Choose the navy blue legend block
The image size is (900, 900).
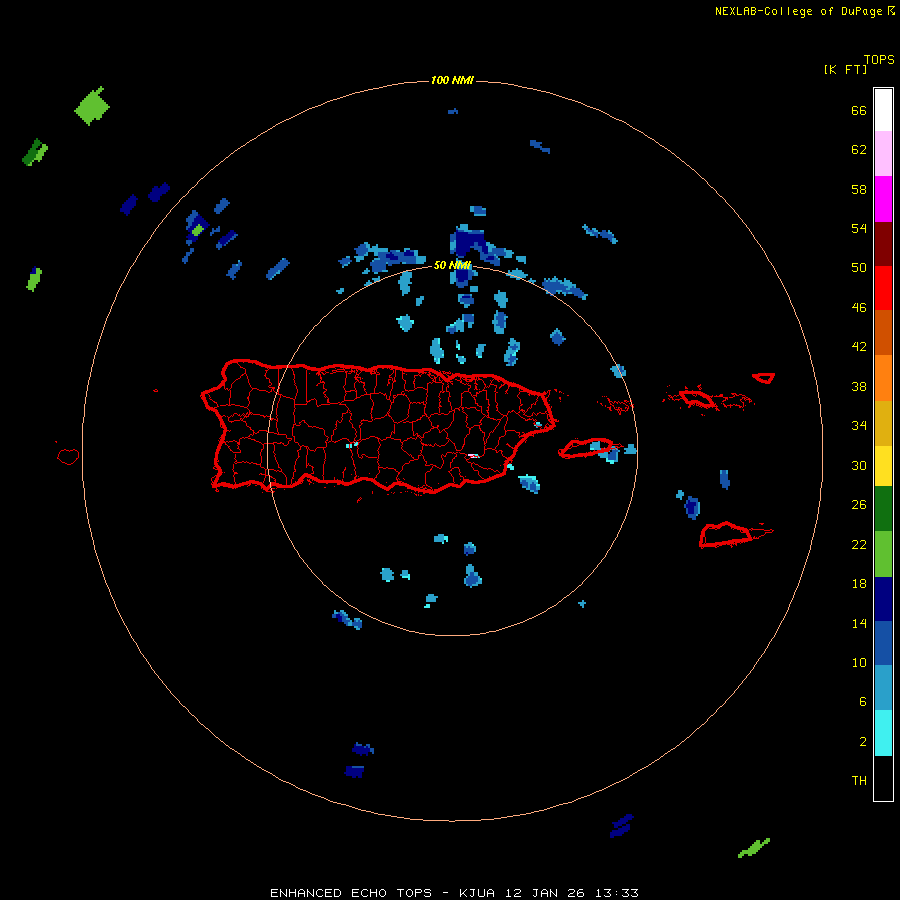click(883, 599)
